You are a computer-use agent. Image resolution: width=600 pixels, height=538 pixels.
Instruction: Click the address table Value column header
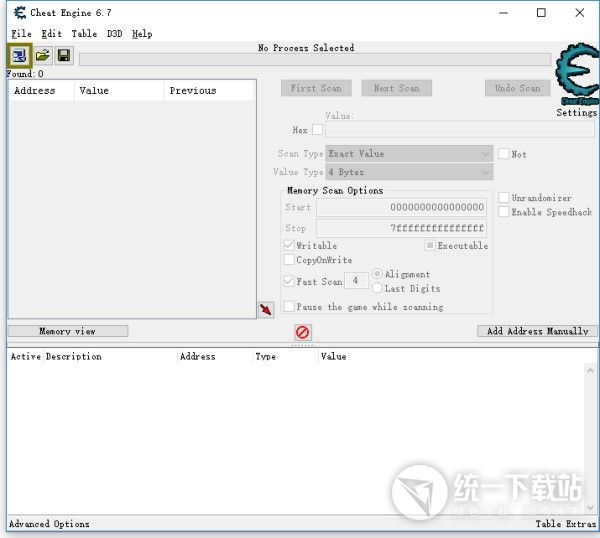click(334, 357)
